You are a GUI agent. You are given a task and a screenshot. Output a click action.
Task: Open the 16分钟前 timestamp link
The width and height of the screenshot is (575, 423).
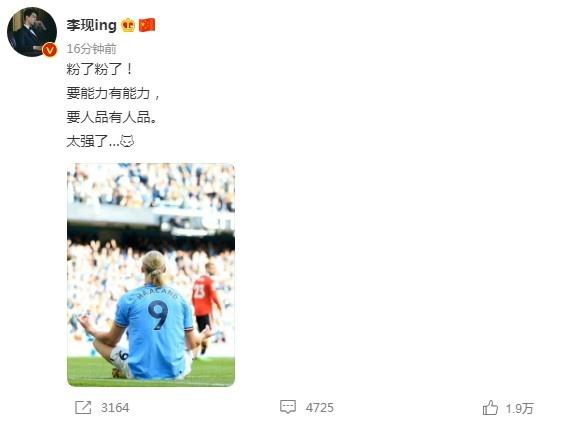click(x=92, y=49)
